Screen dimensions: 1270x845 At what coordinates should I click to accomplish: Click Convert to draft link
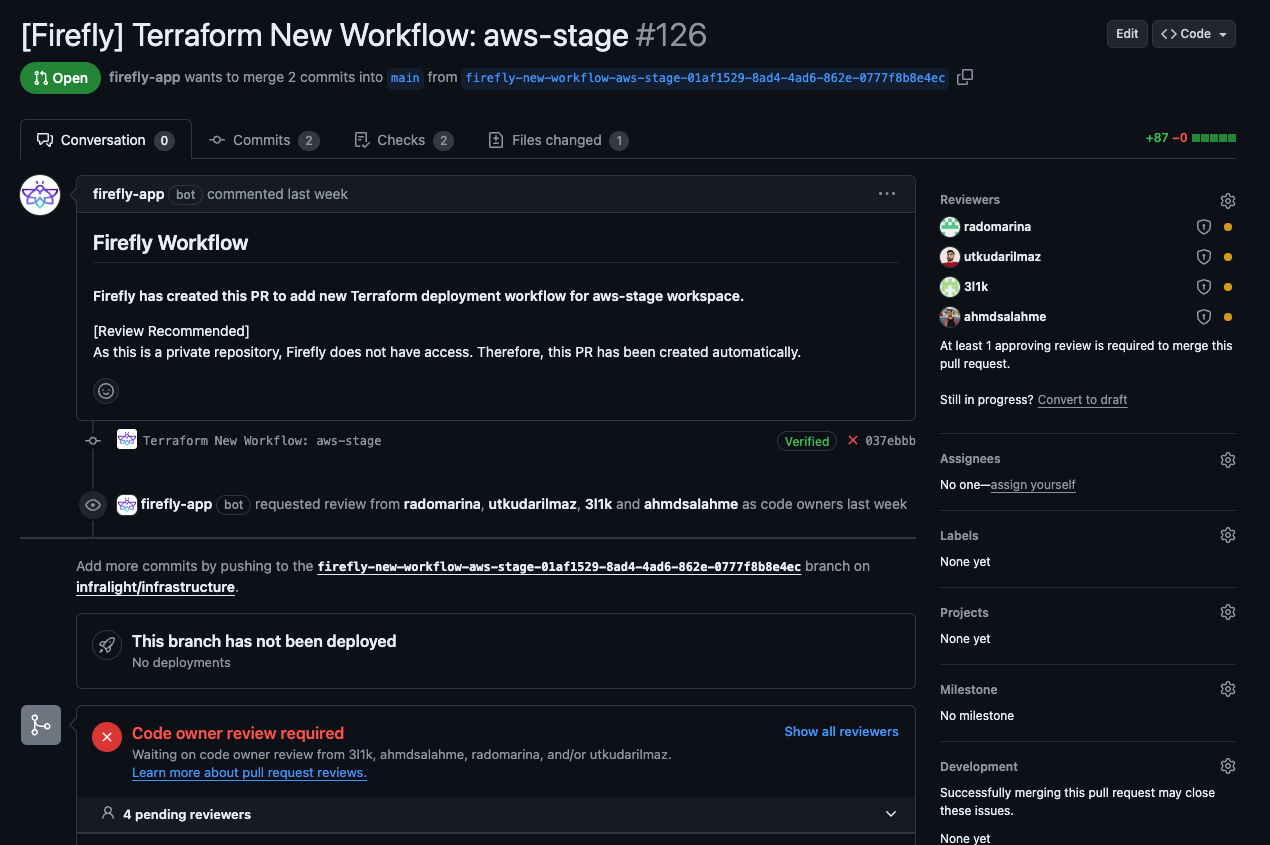[1082, 400]
